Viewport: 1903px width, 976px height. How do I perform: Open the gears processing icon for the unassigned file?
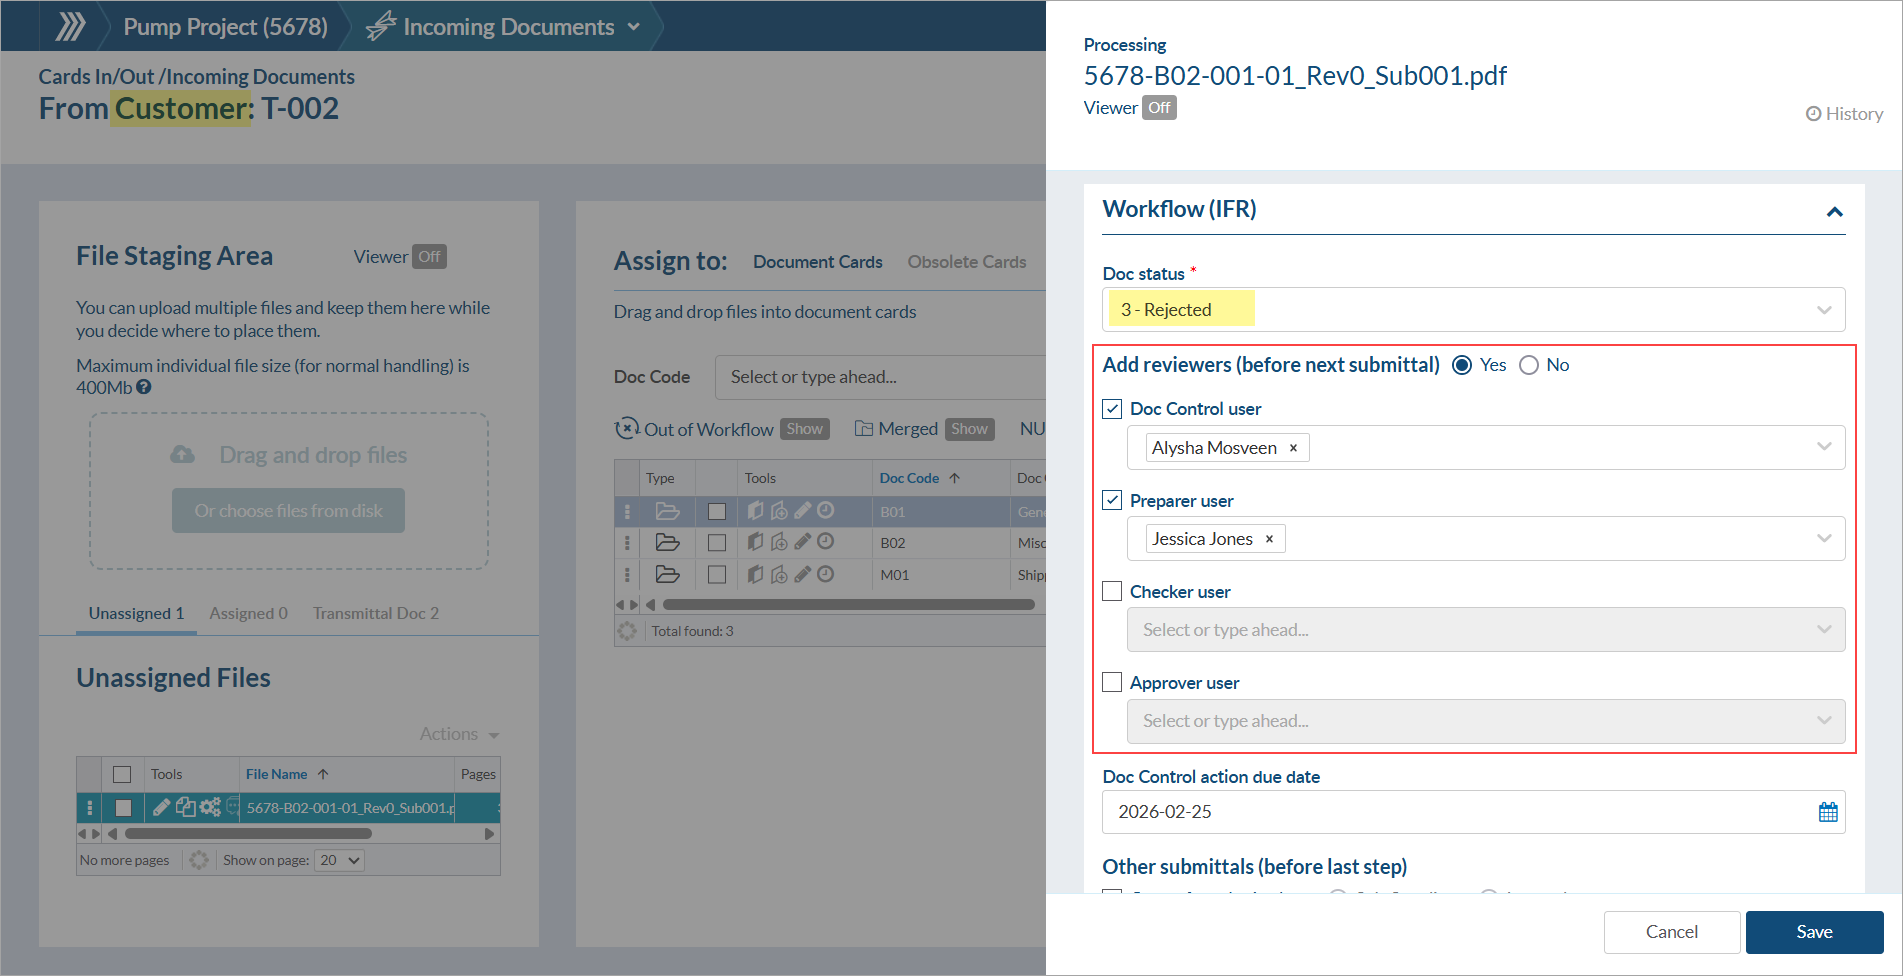[x=209, y=807]
